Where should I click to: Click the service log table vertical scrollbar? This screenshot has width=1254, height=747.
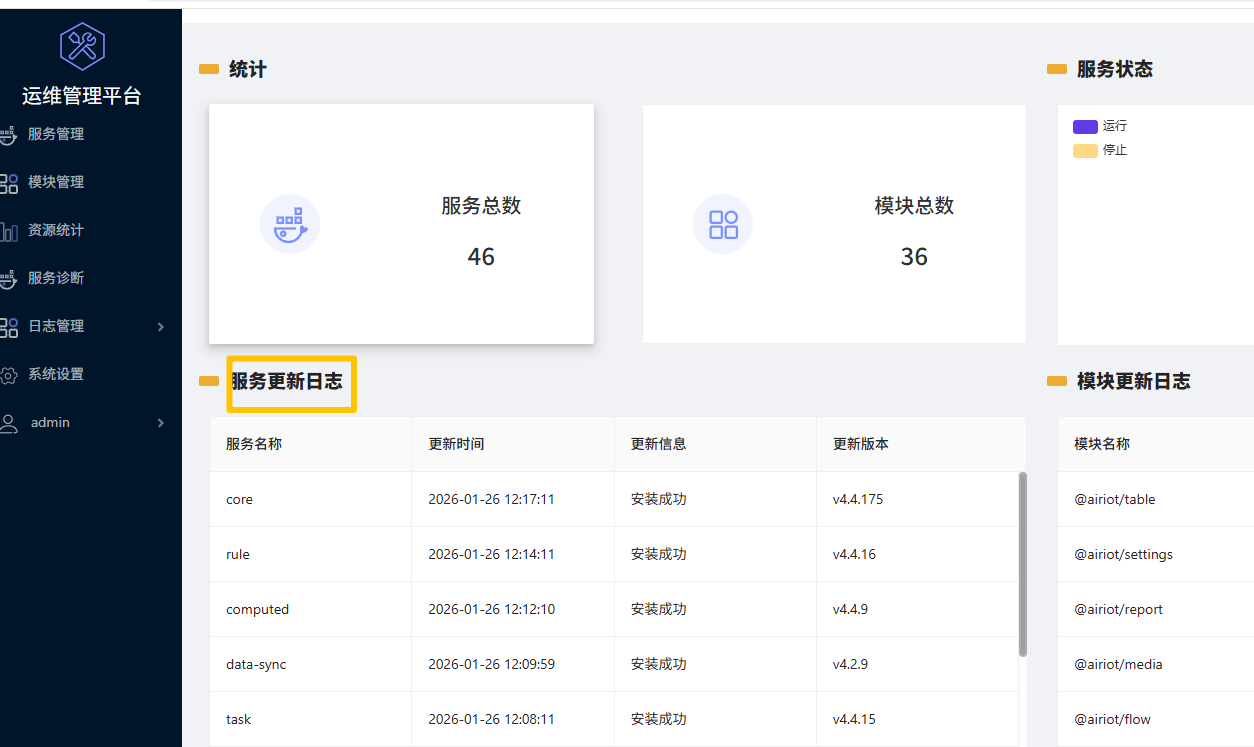1022,564
